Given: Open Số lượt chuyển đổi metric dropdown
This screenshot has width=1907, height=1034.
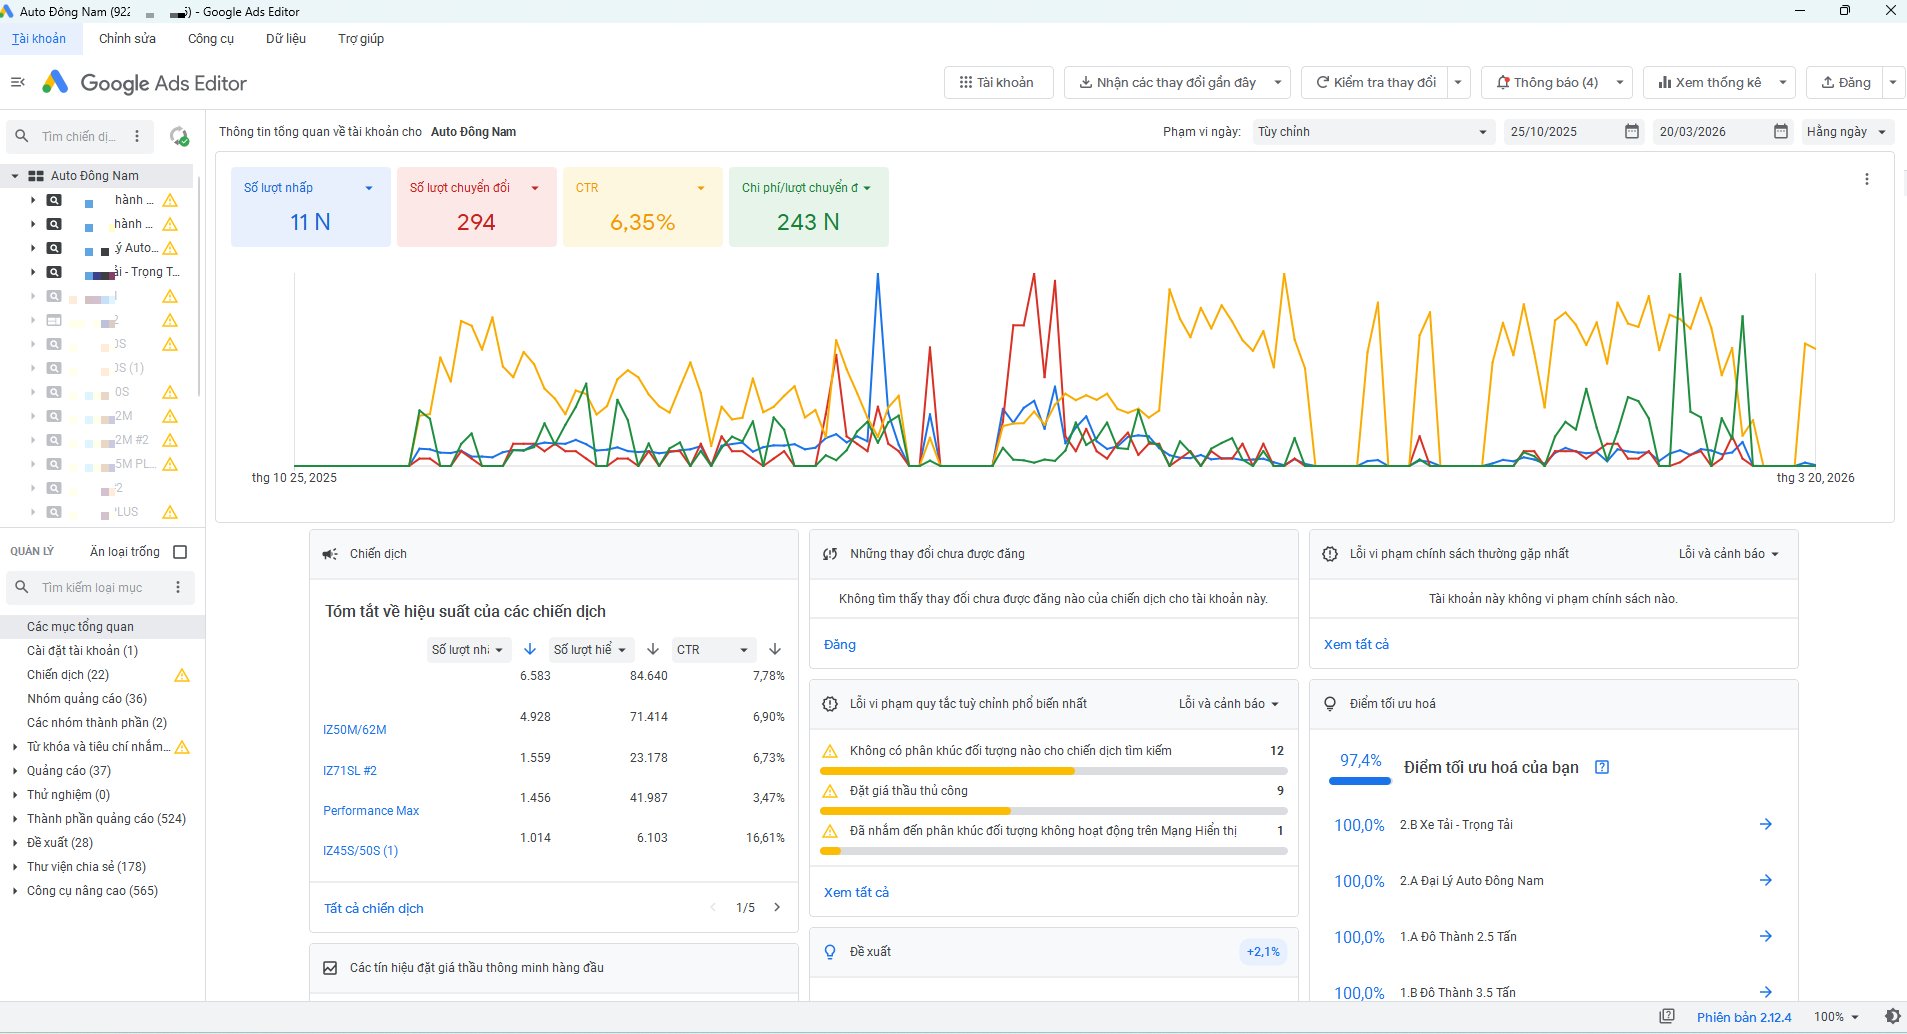Looking at the screenshot, I should [535, 188].
